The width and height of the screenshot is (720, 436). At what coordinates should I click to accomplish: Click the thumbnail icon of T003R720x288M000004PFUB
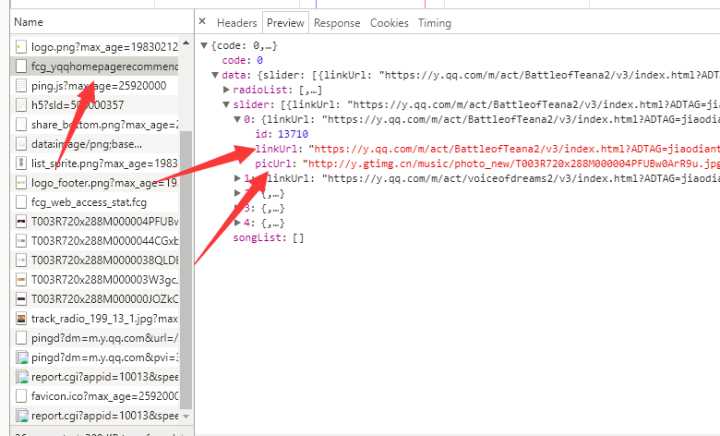(x=21, y=221)
